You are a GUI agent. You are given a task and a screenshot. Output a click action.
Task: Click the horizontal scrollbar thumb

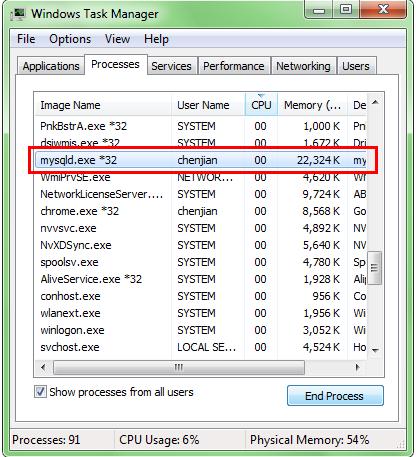click(x=179, y=367)
